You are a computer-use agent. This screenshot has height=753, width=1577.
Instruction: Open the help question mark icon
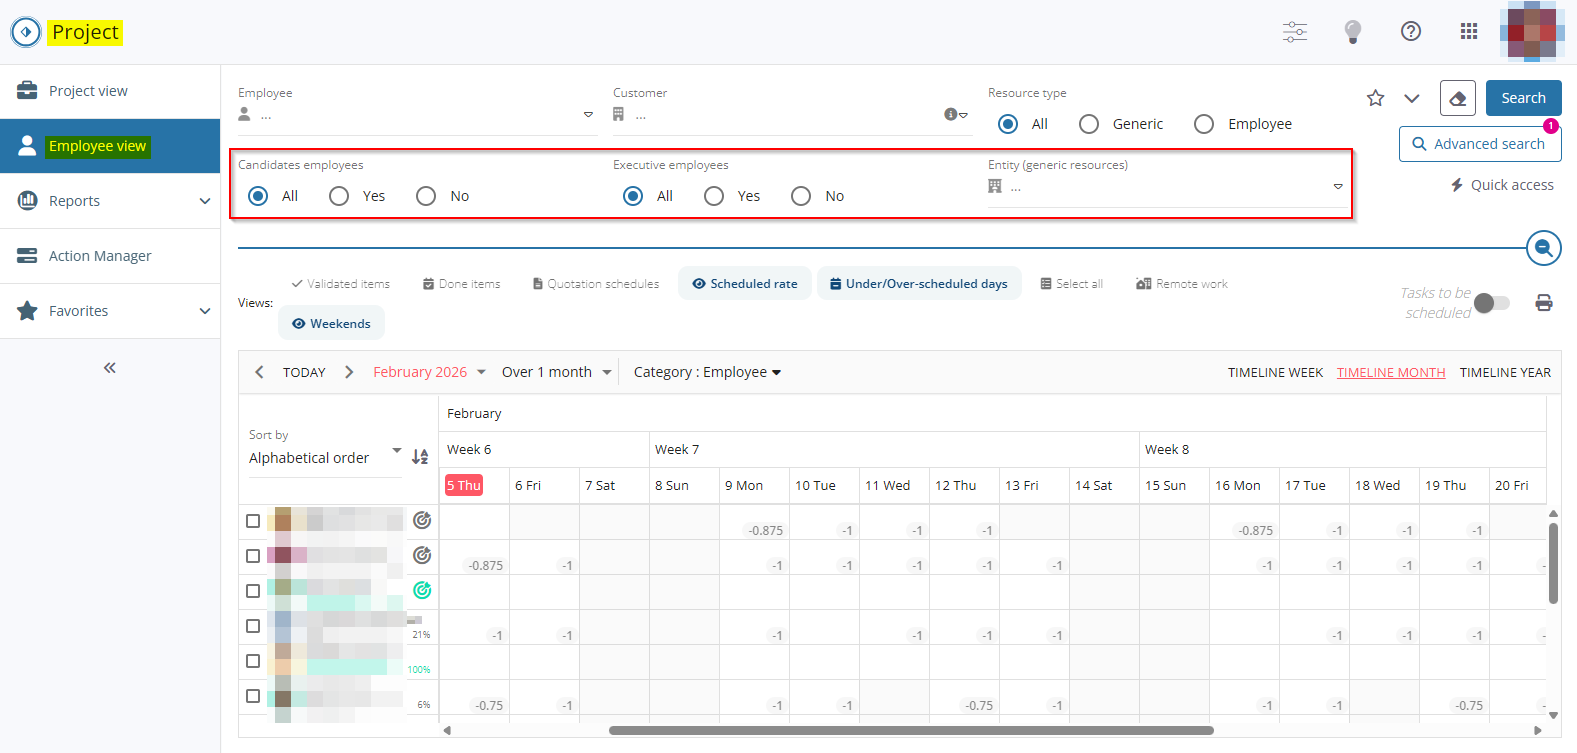click(x=1410, y=32)
